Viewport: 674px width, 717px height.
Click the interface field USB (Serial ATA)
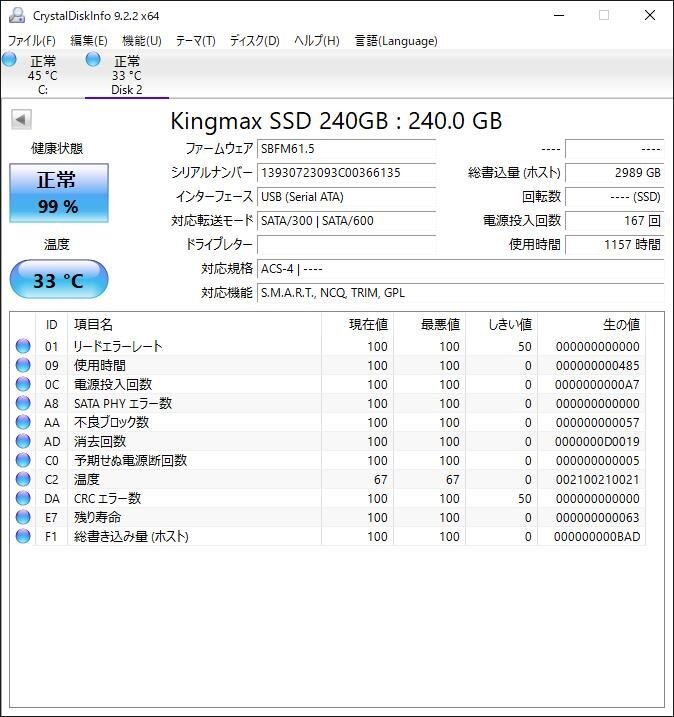pos(346,197)
